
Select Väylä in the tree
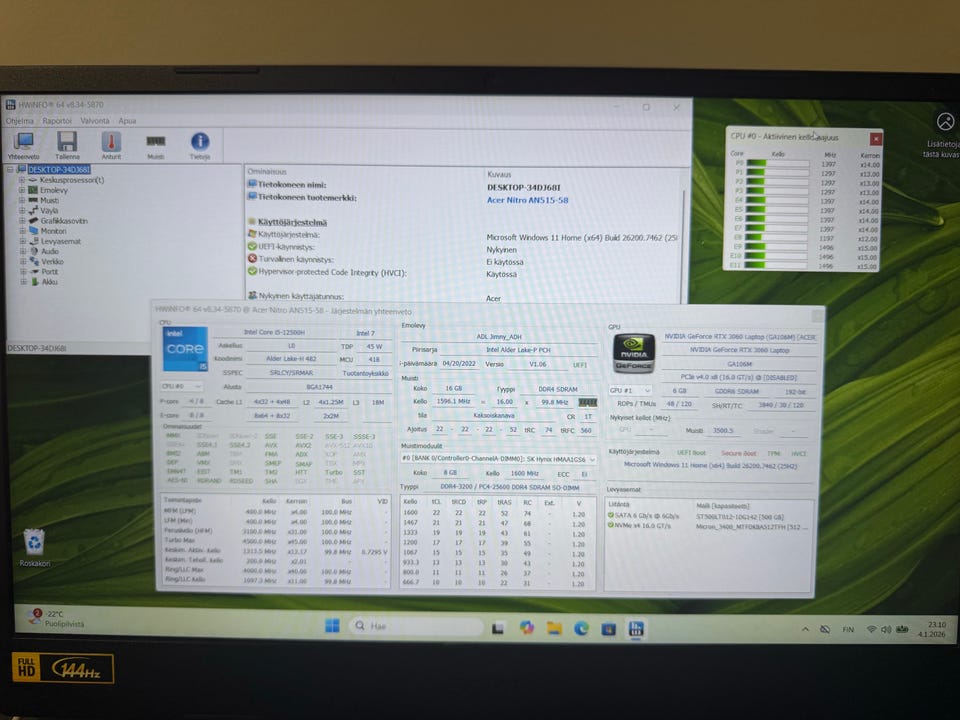point(49,211)
